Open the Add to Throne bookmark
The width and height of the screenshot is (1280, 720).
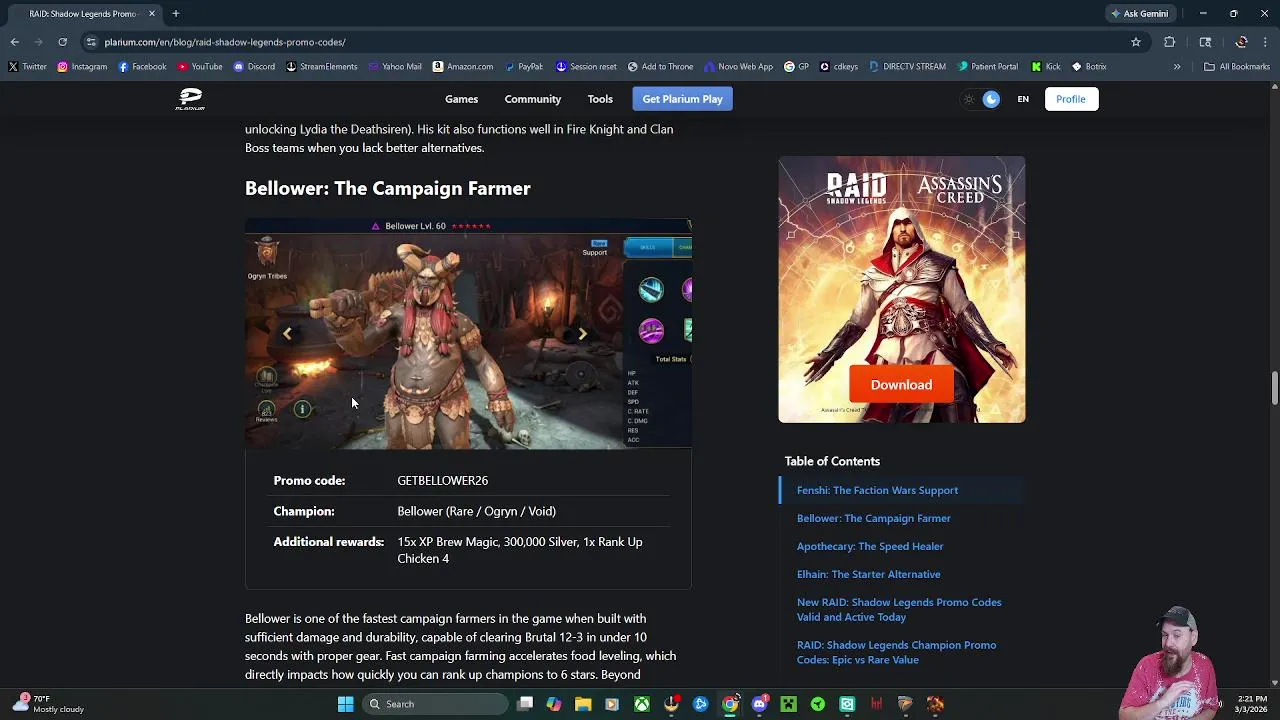pos(660,67)
